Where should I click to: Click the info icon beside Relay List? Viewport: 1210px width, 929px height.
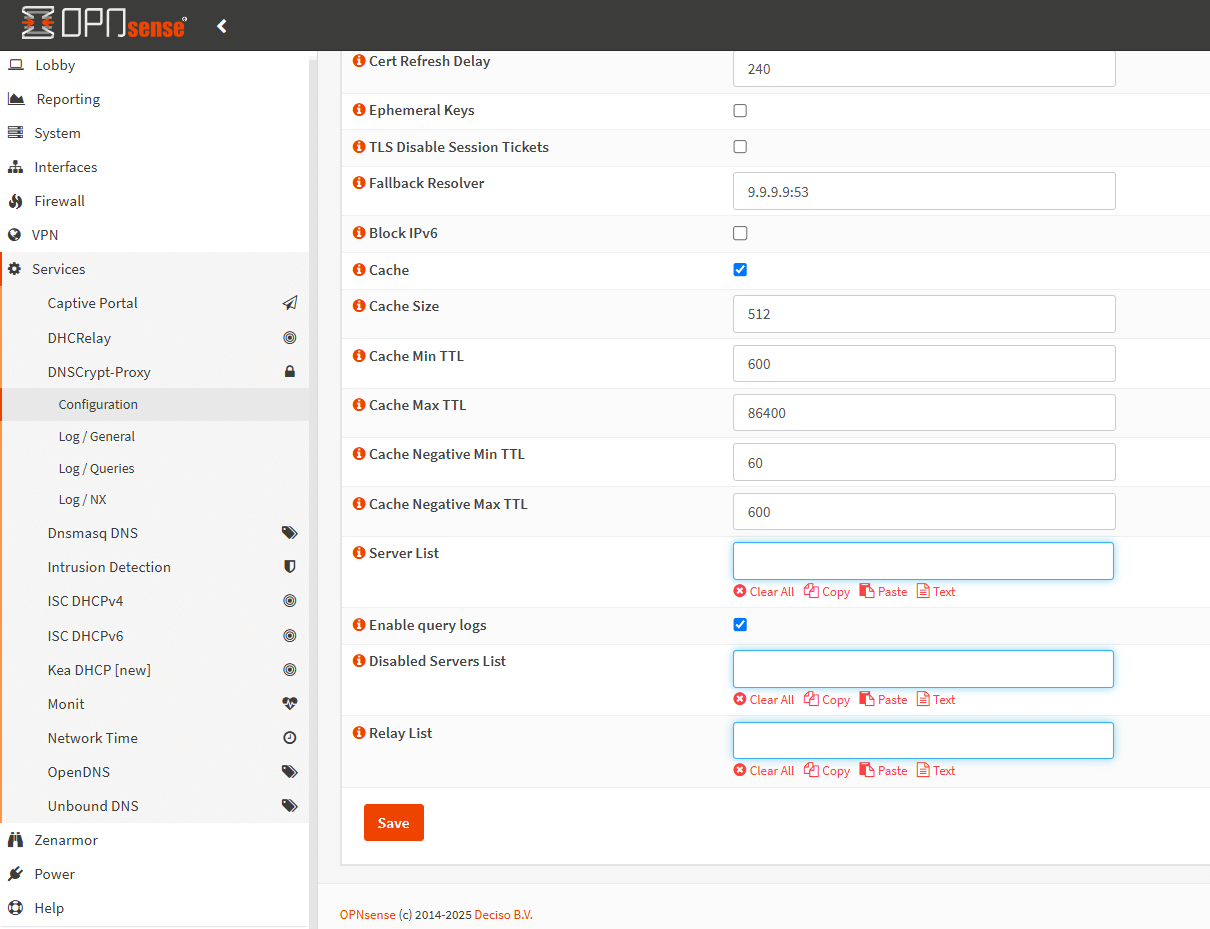point(359,733)
